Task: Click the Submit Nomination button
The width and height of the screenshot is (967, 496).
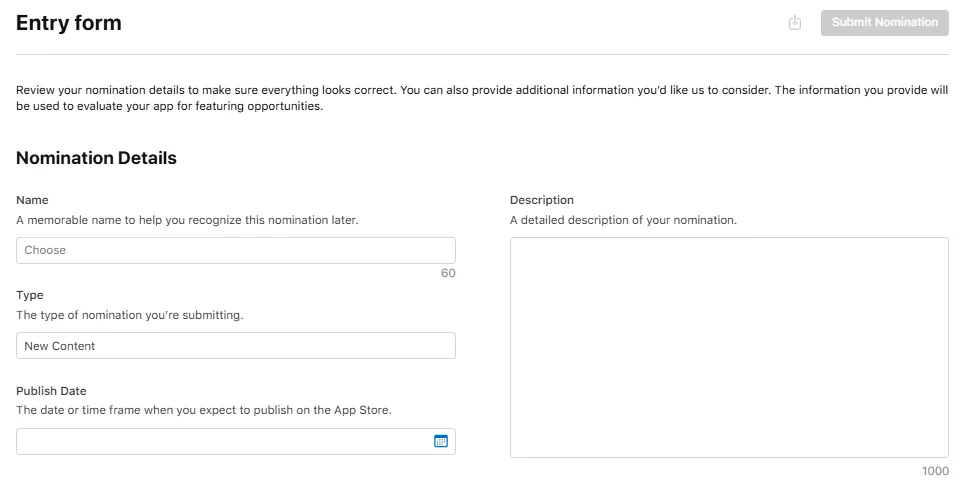Action: (884, 23)
